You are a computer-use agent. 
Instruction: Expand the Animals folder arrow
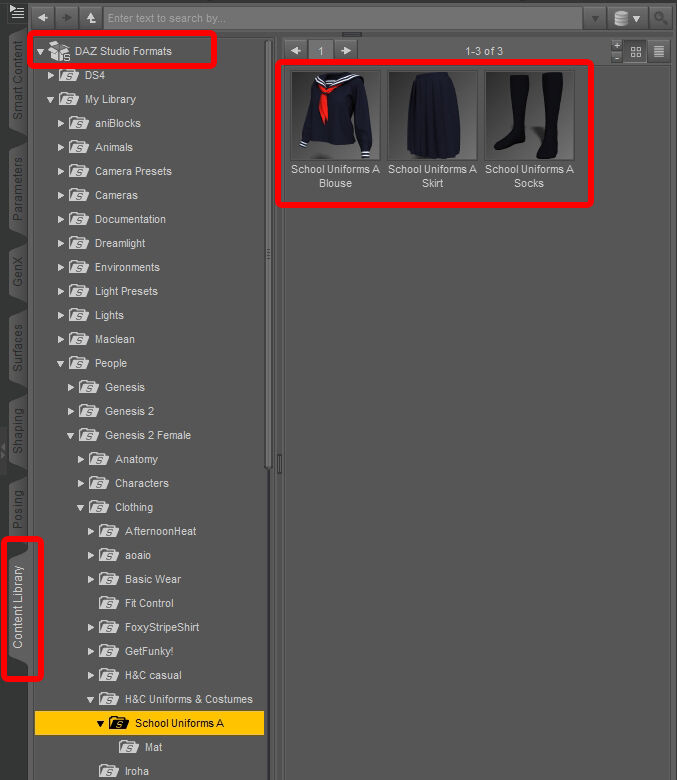point(61,147)
